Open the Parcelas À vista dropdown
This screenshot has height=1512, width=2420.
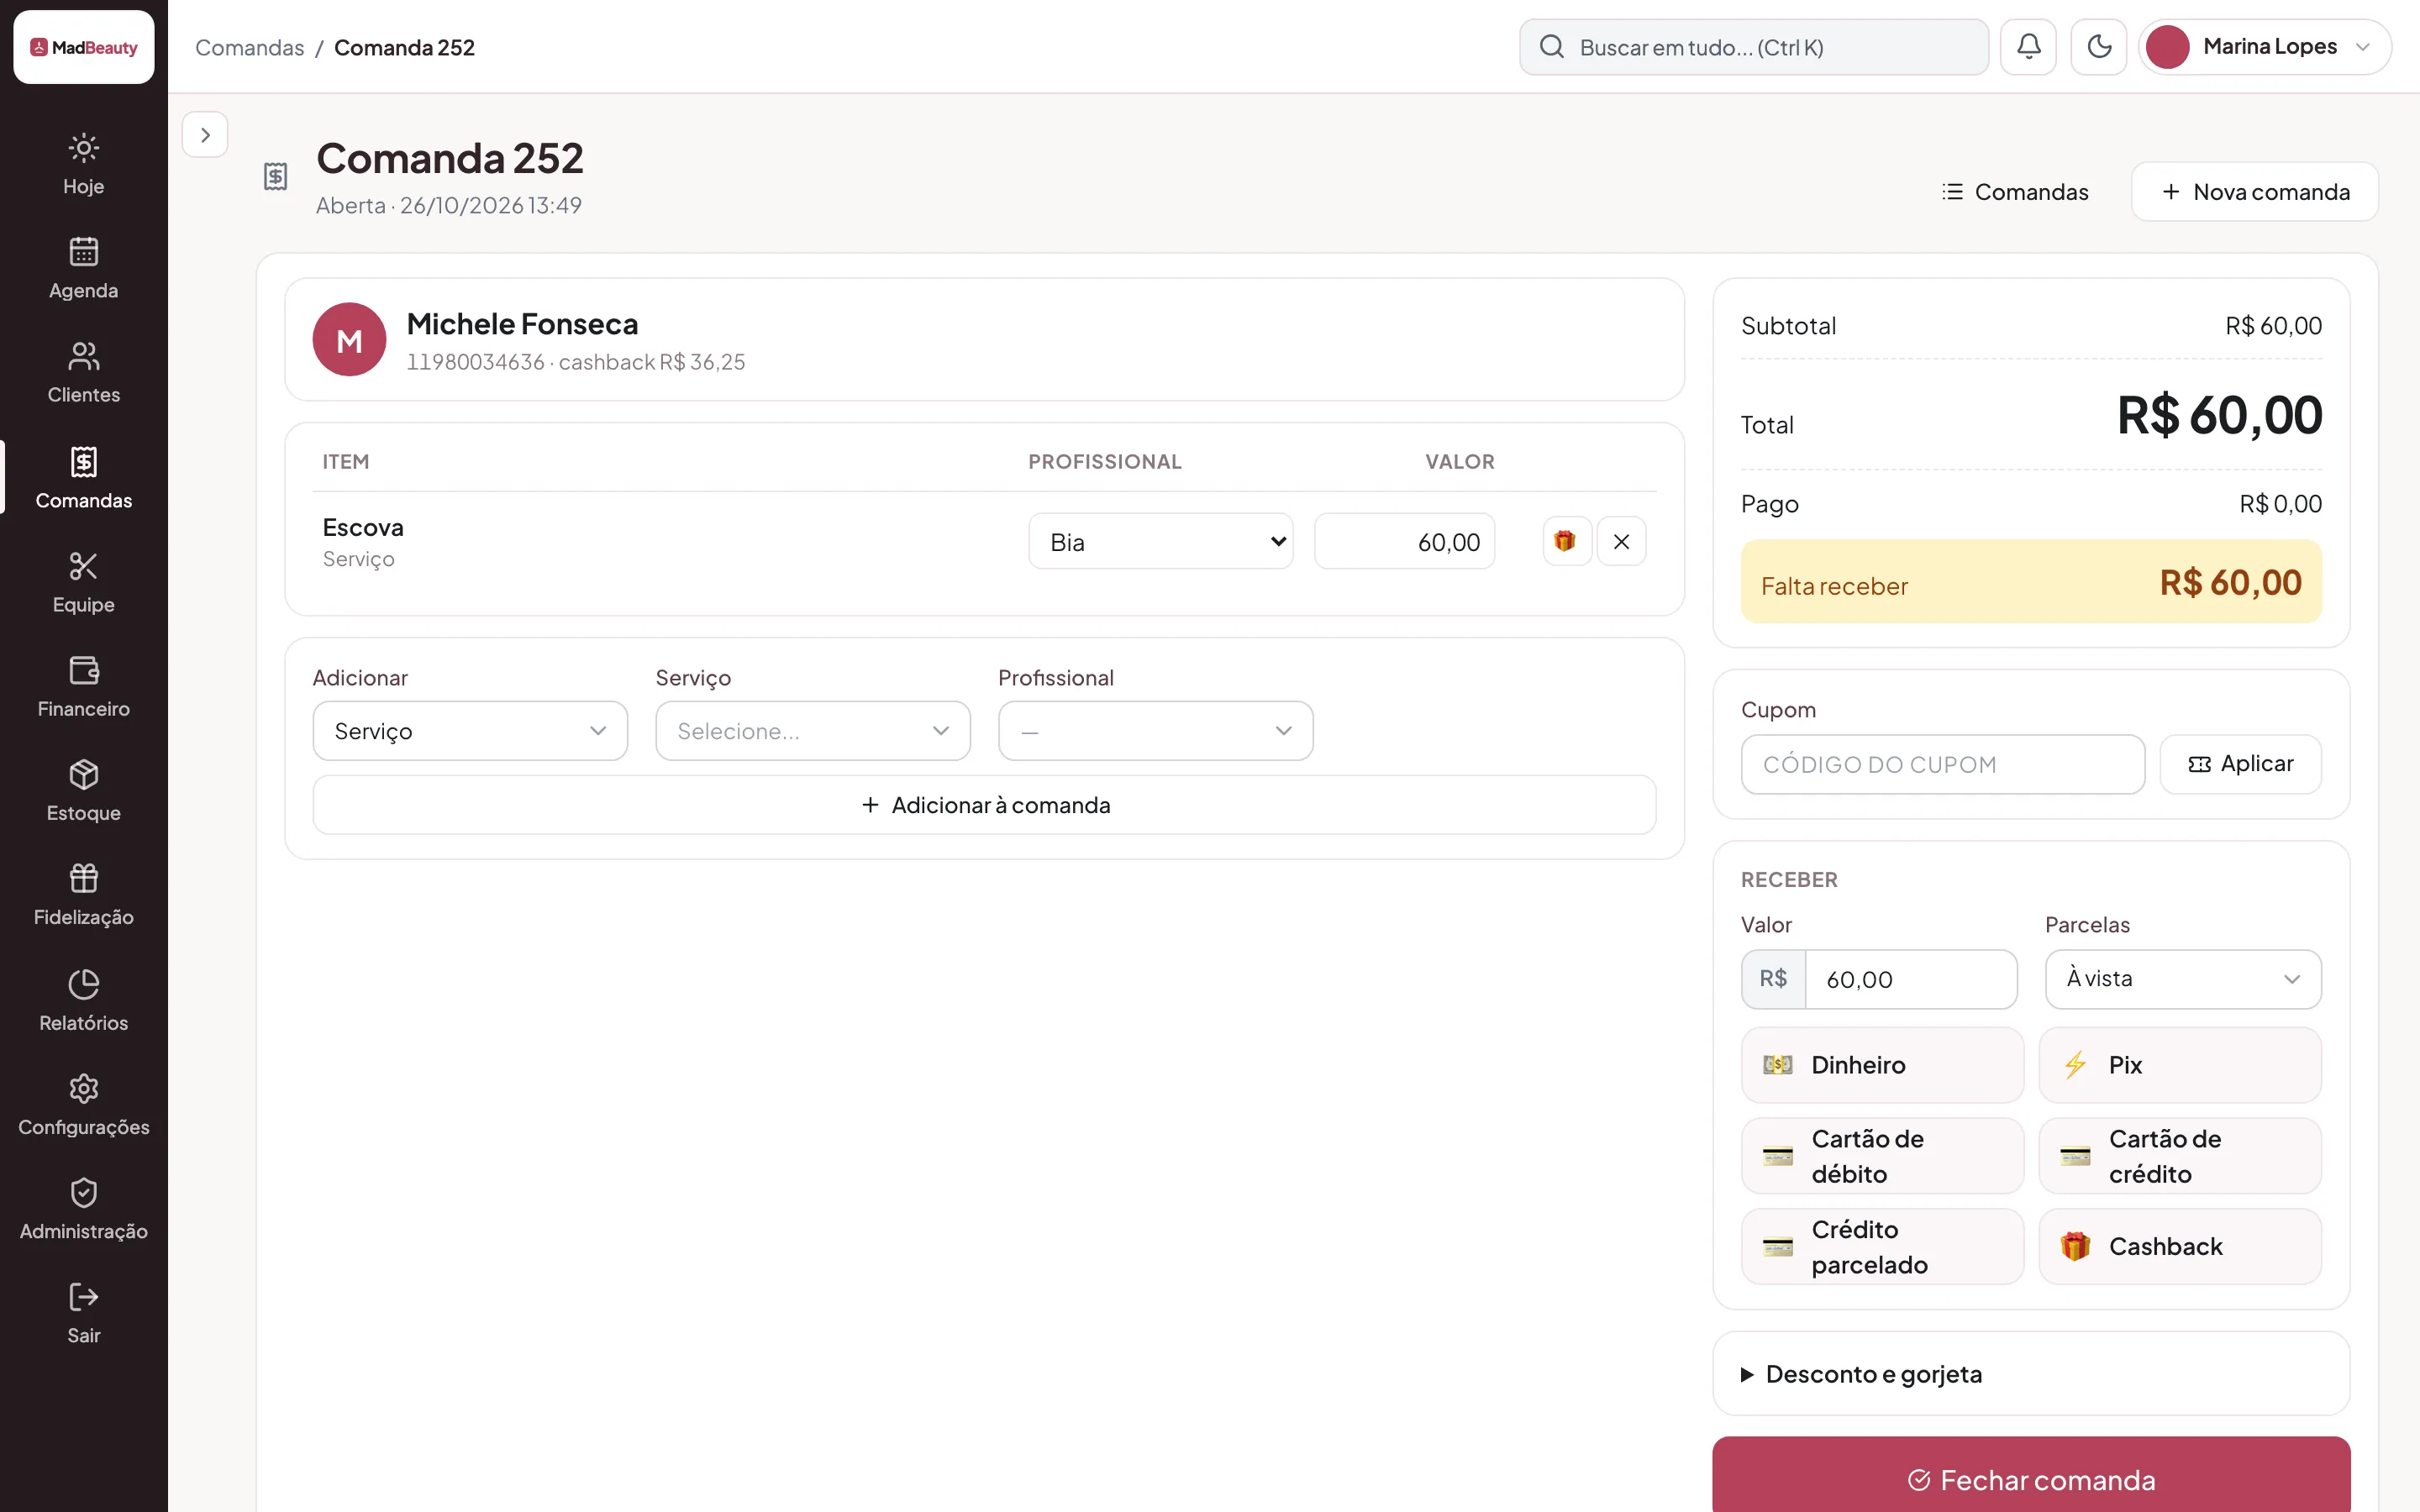pos(2183,979)
